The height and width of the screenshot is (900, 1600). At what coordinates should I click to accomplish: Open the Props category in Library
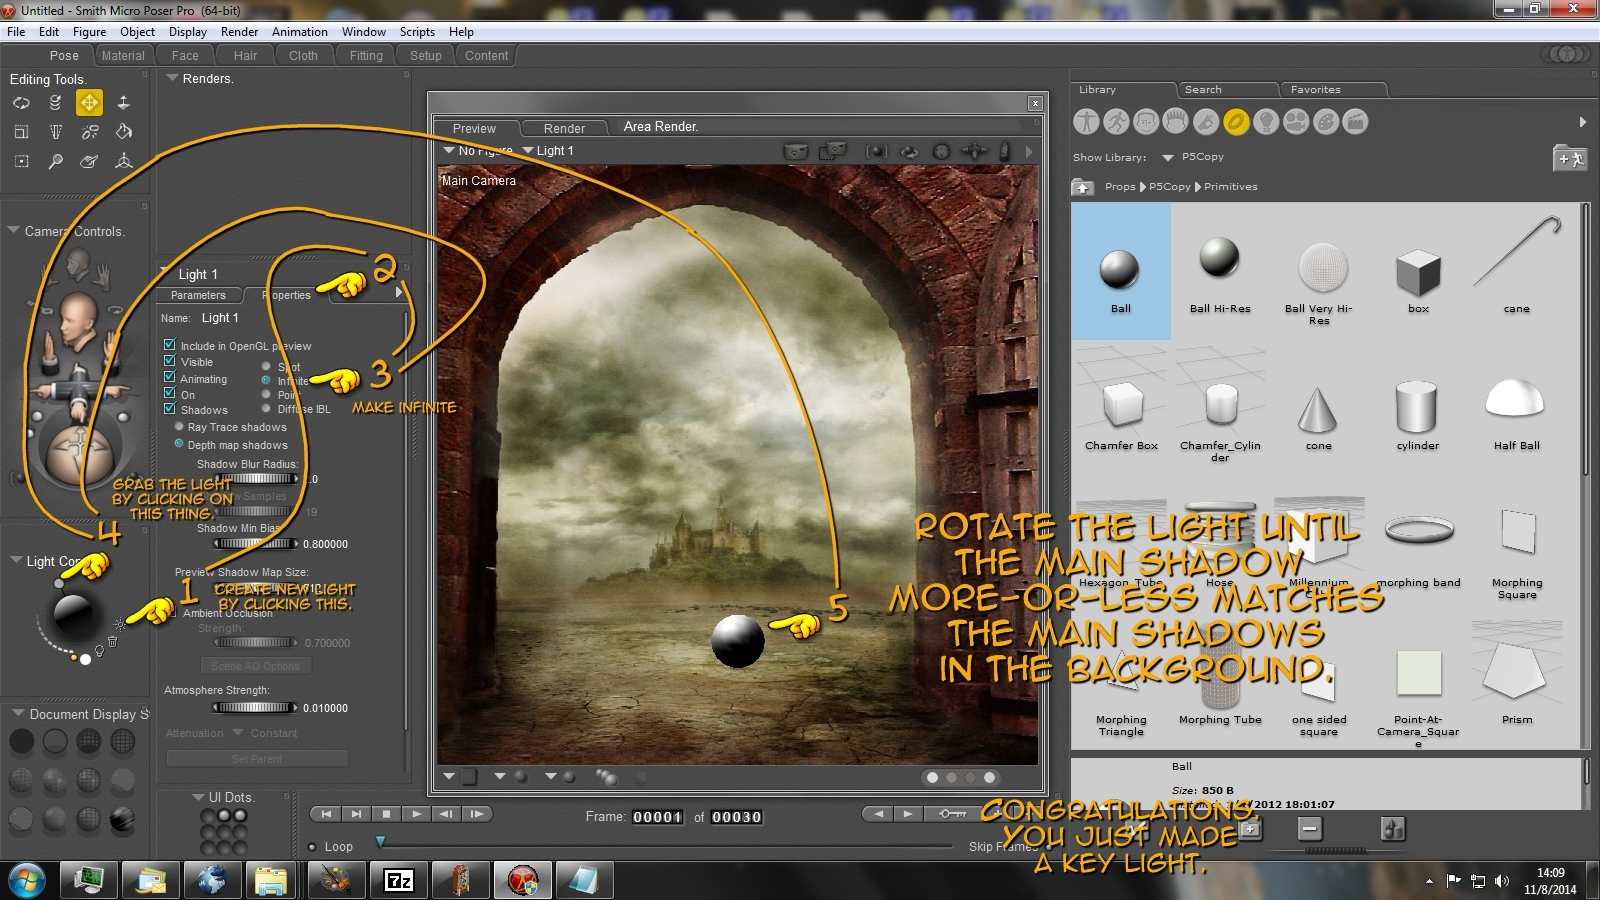tap(1236, 122)
